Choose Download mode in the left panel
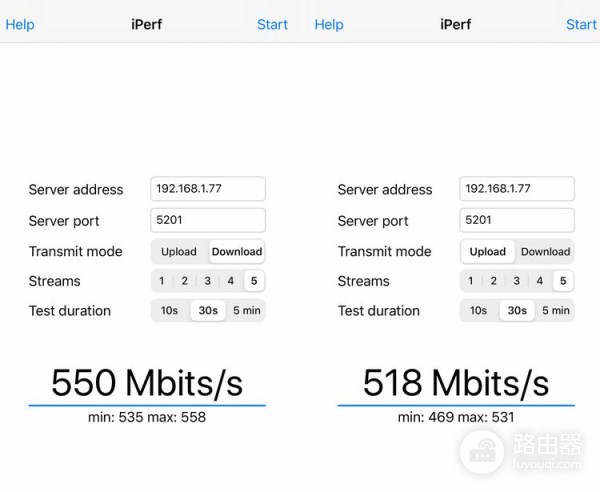 click(x=237, y=252)
